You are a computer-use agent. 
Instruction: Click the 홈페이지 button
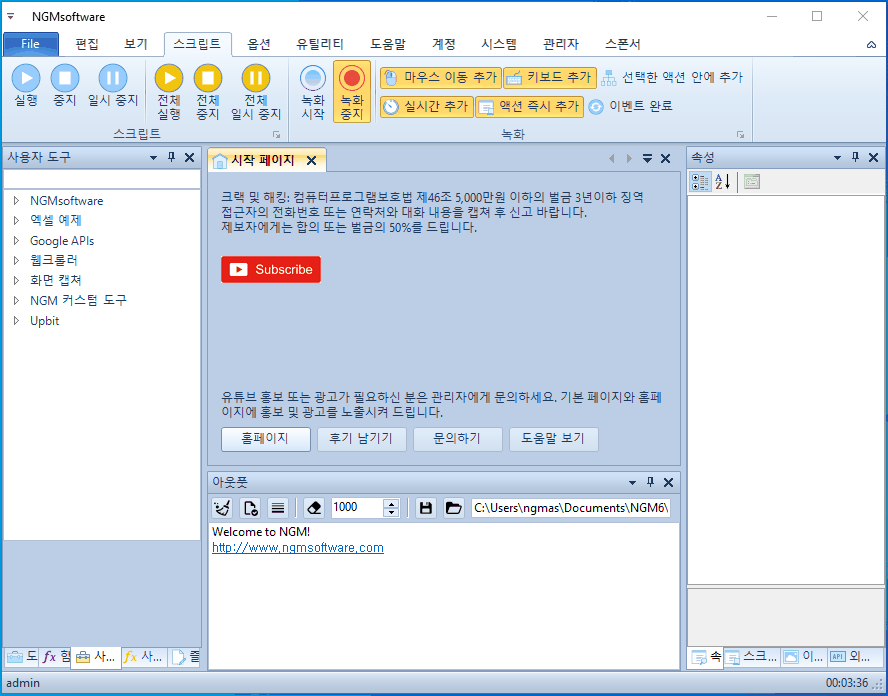pos(266,439)
